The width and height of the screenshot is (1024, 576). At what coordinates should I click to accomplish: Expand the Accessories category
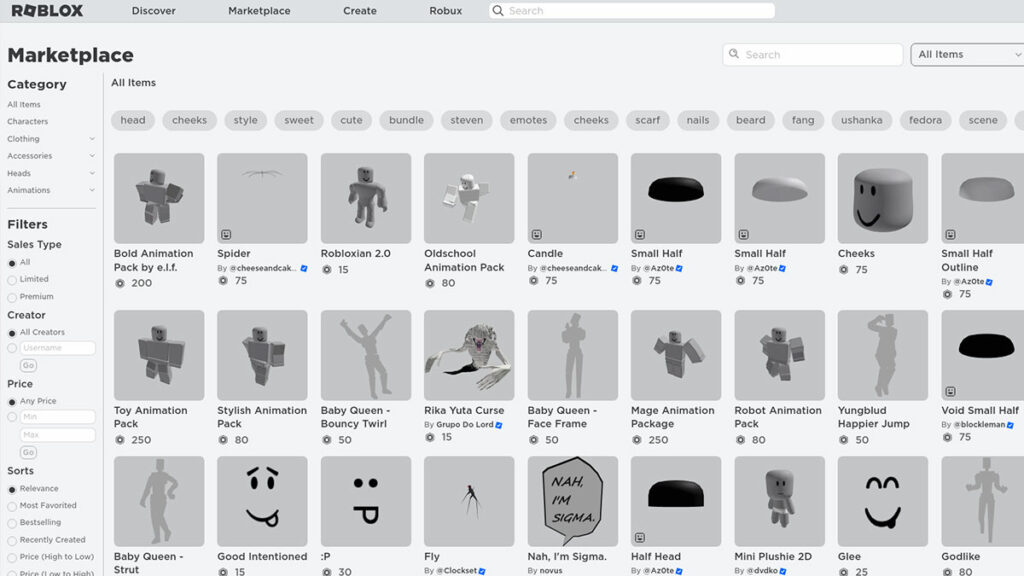click(28, 155)
